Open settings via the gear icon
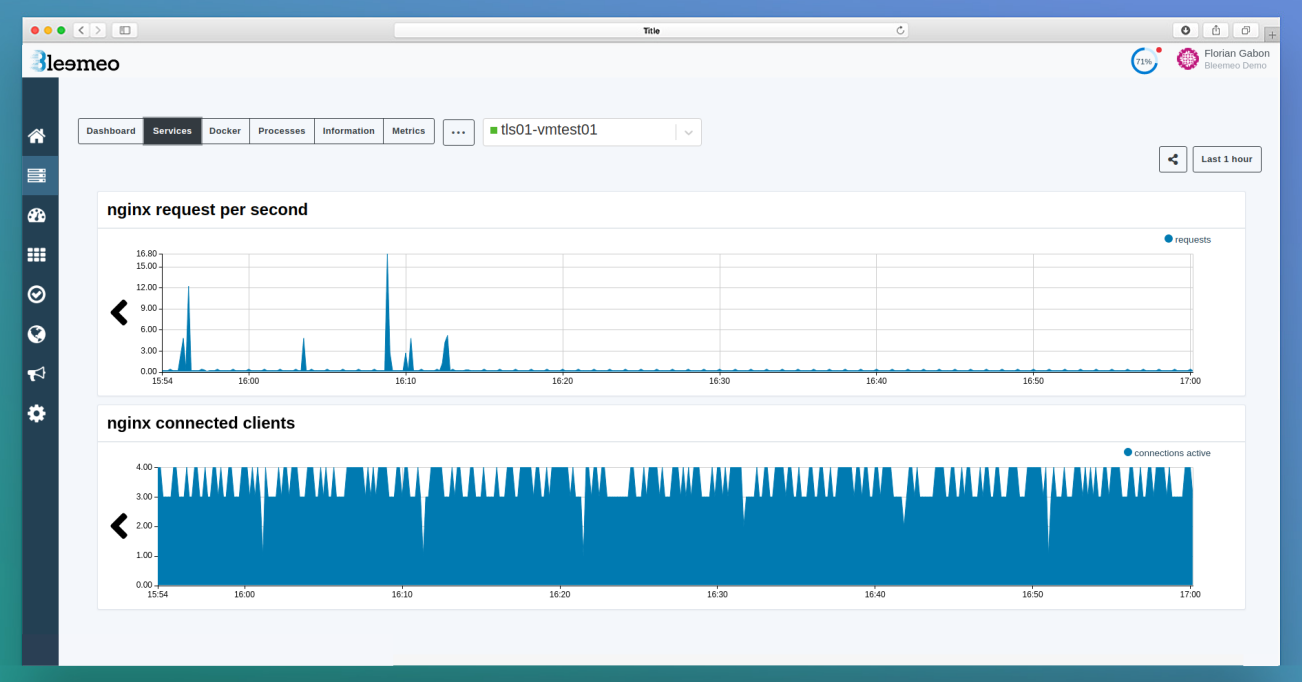 tap(37, 413)
